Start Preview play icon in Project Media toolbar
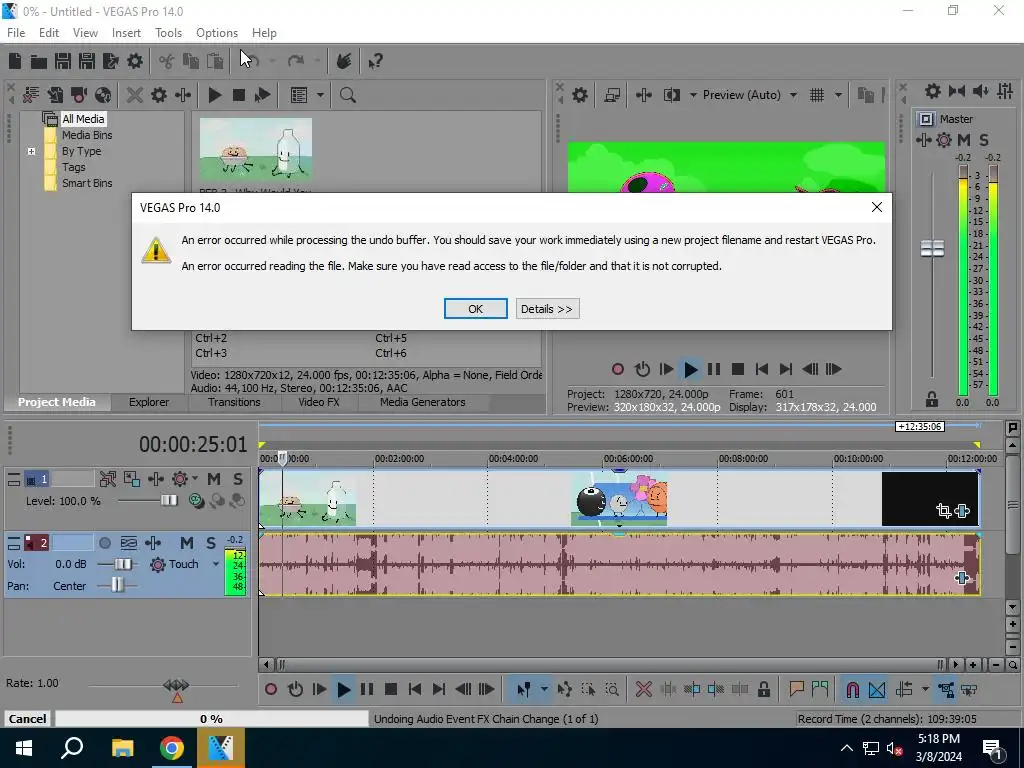The image size is (1024, 768). coord(214,95)
